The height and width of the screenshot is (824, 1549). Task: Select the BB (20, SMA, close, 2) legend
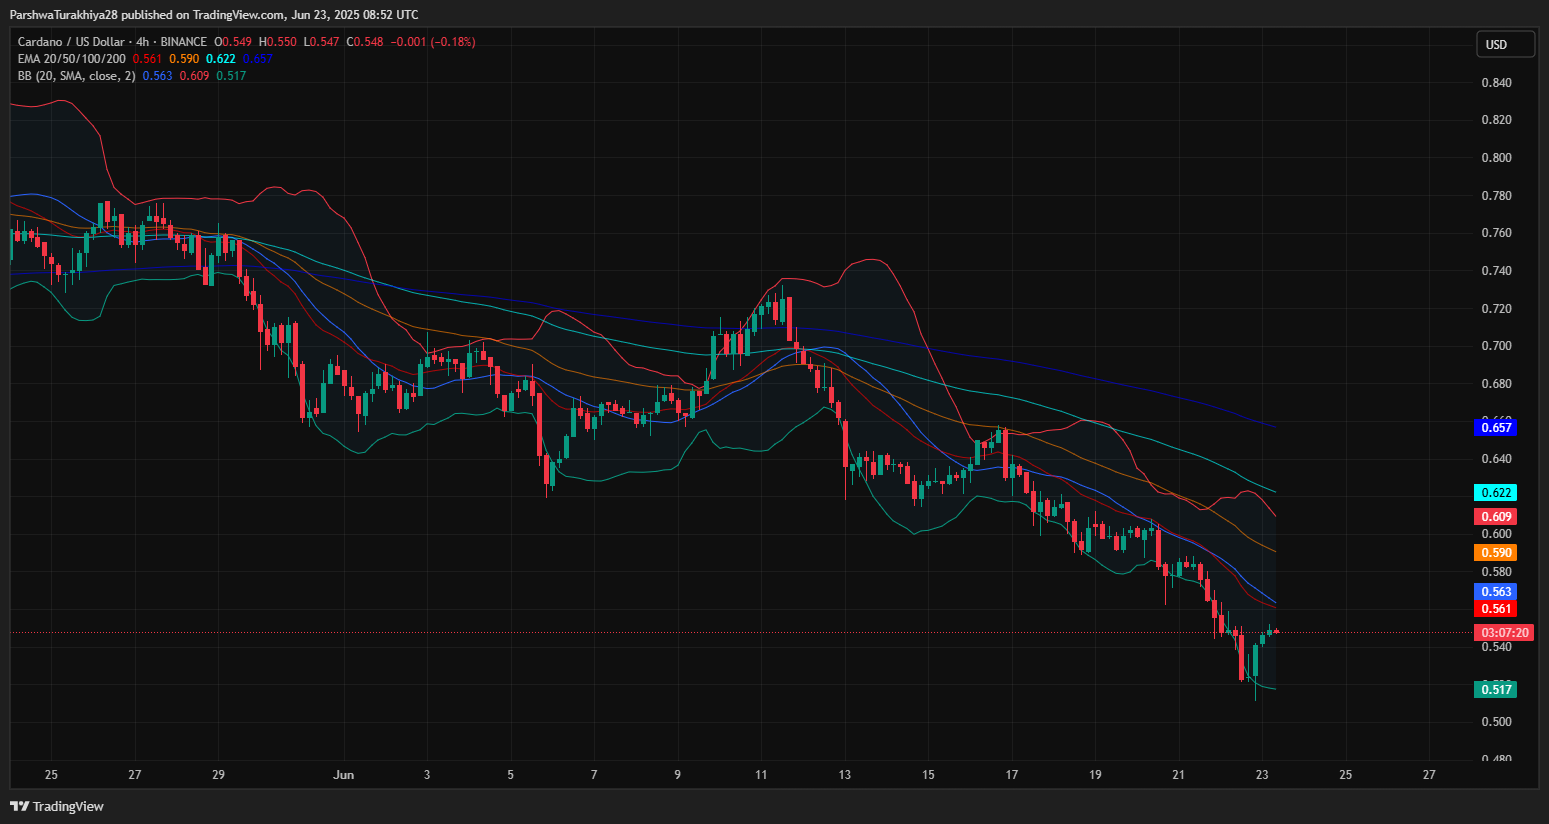[76, 76]
